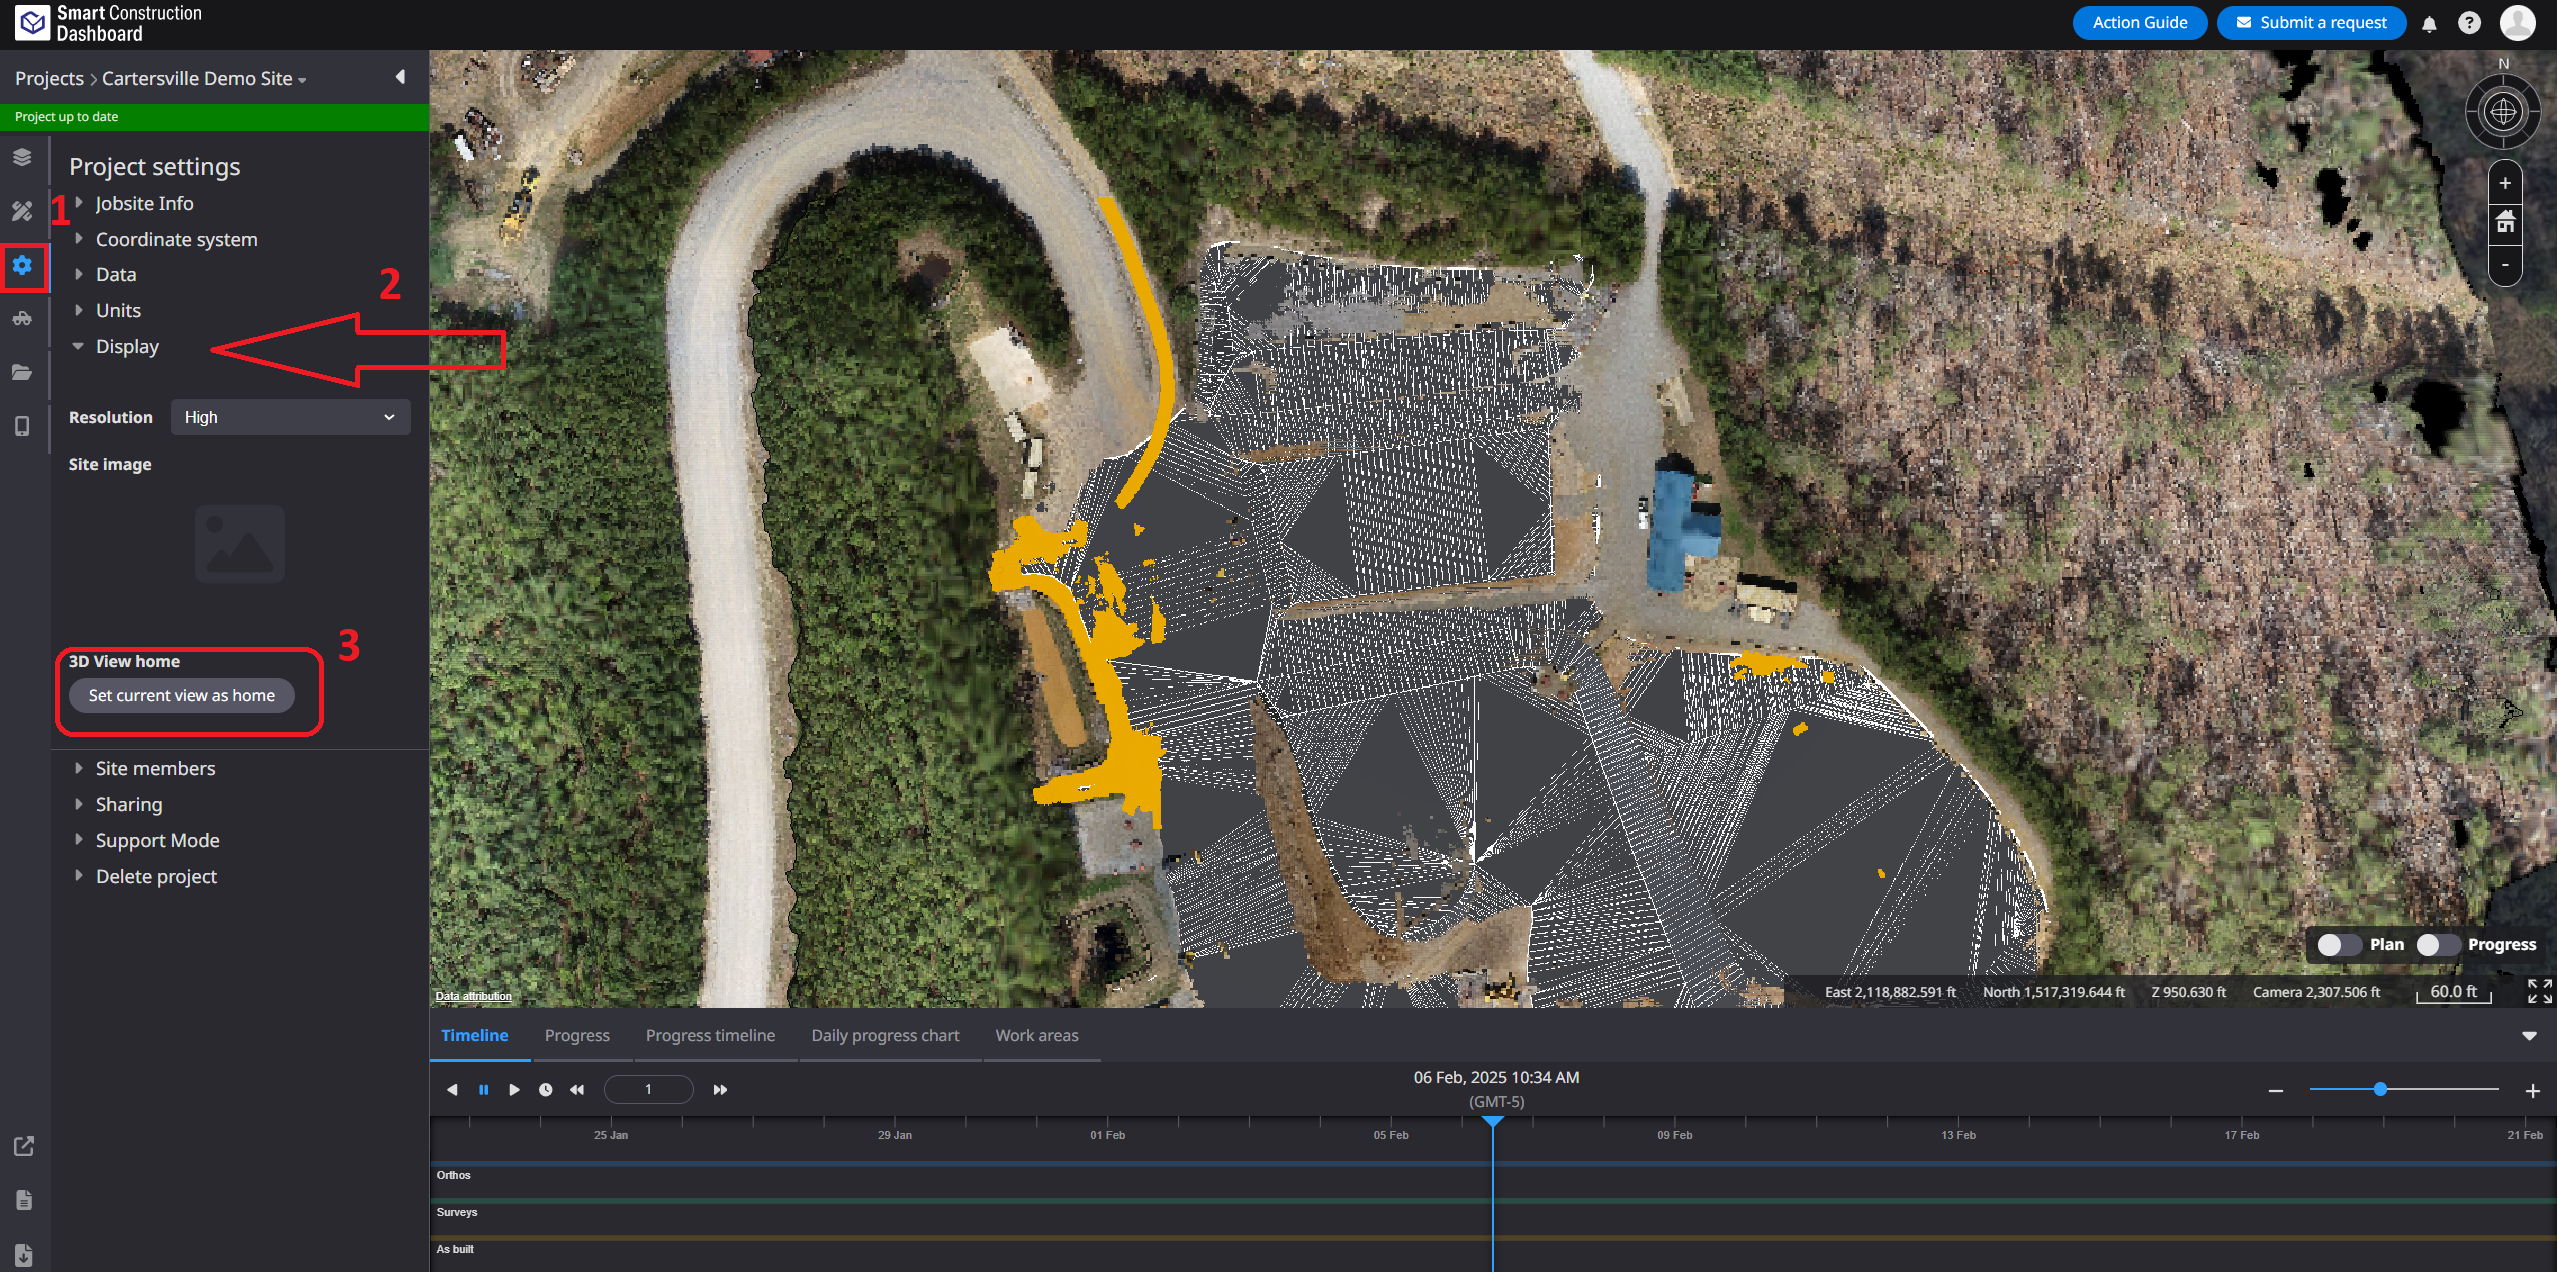The height and width of the screenshot is (1272, 2559).
Task: Open the user profile avatar
Action: 2517,23
